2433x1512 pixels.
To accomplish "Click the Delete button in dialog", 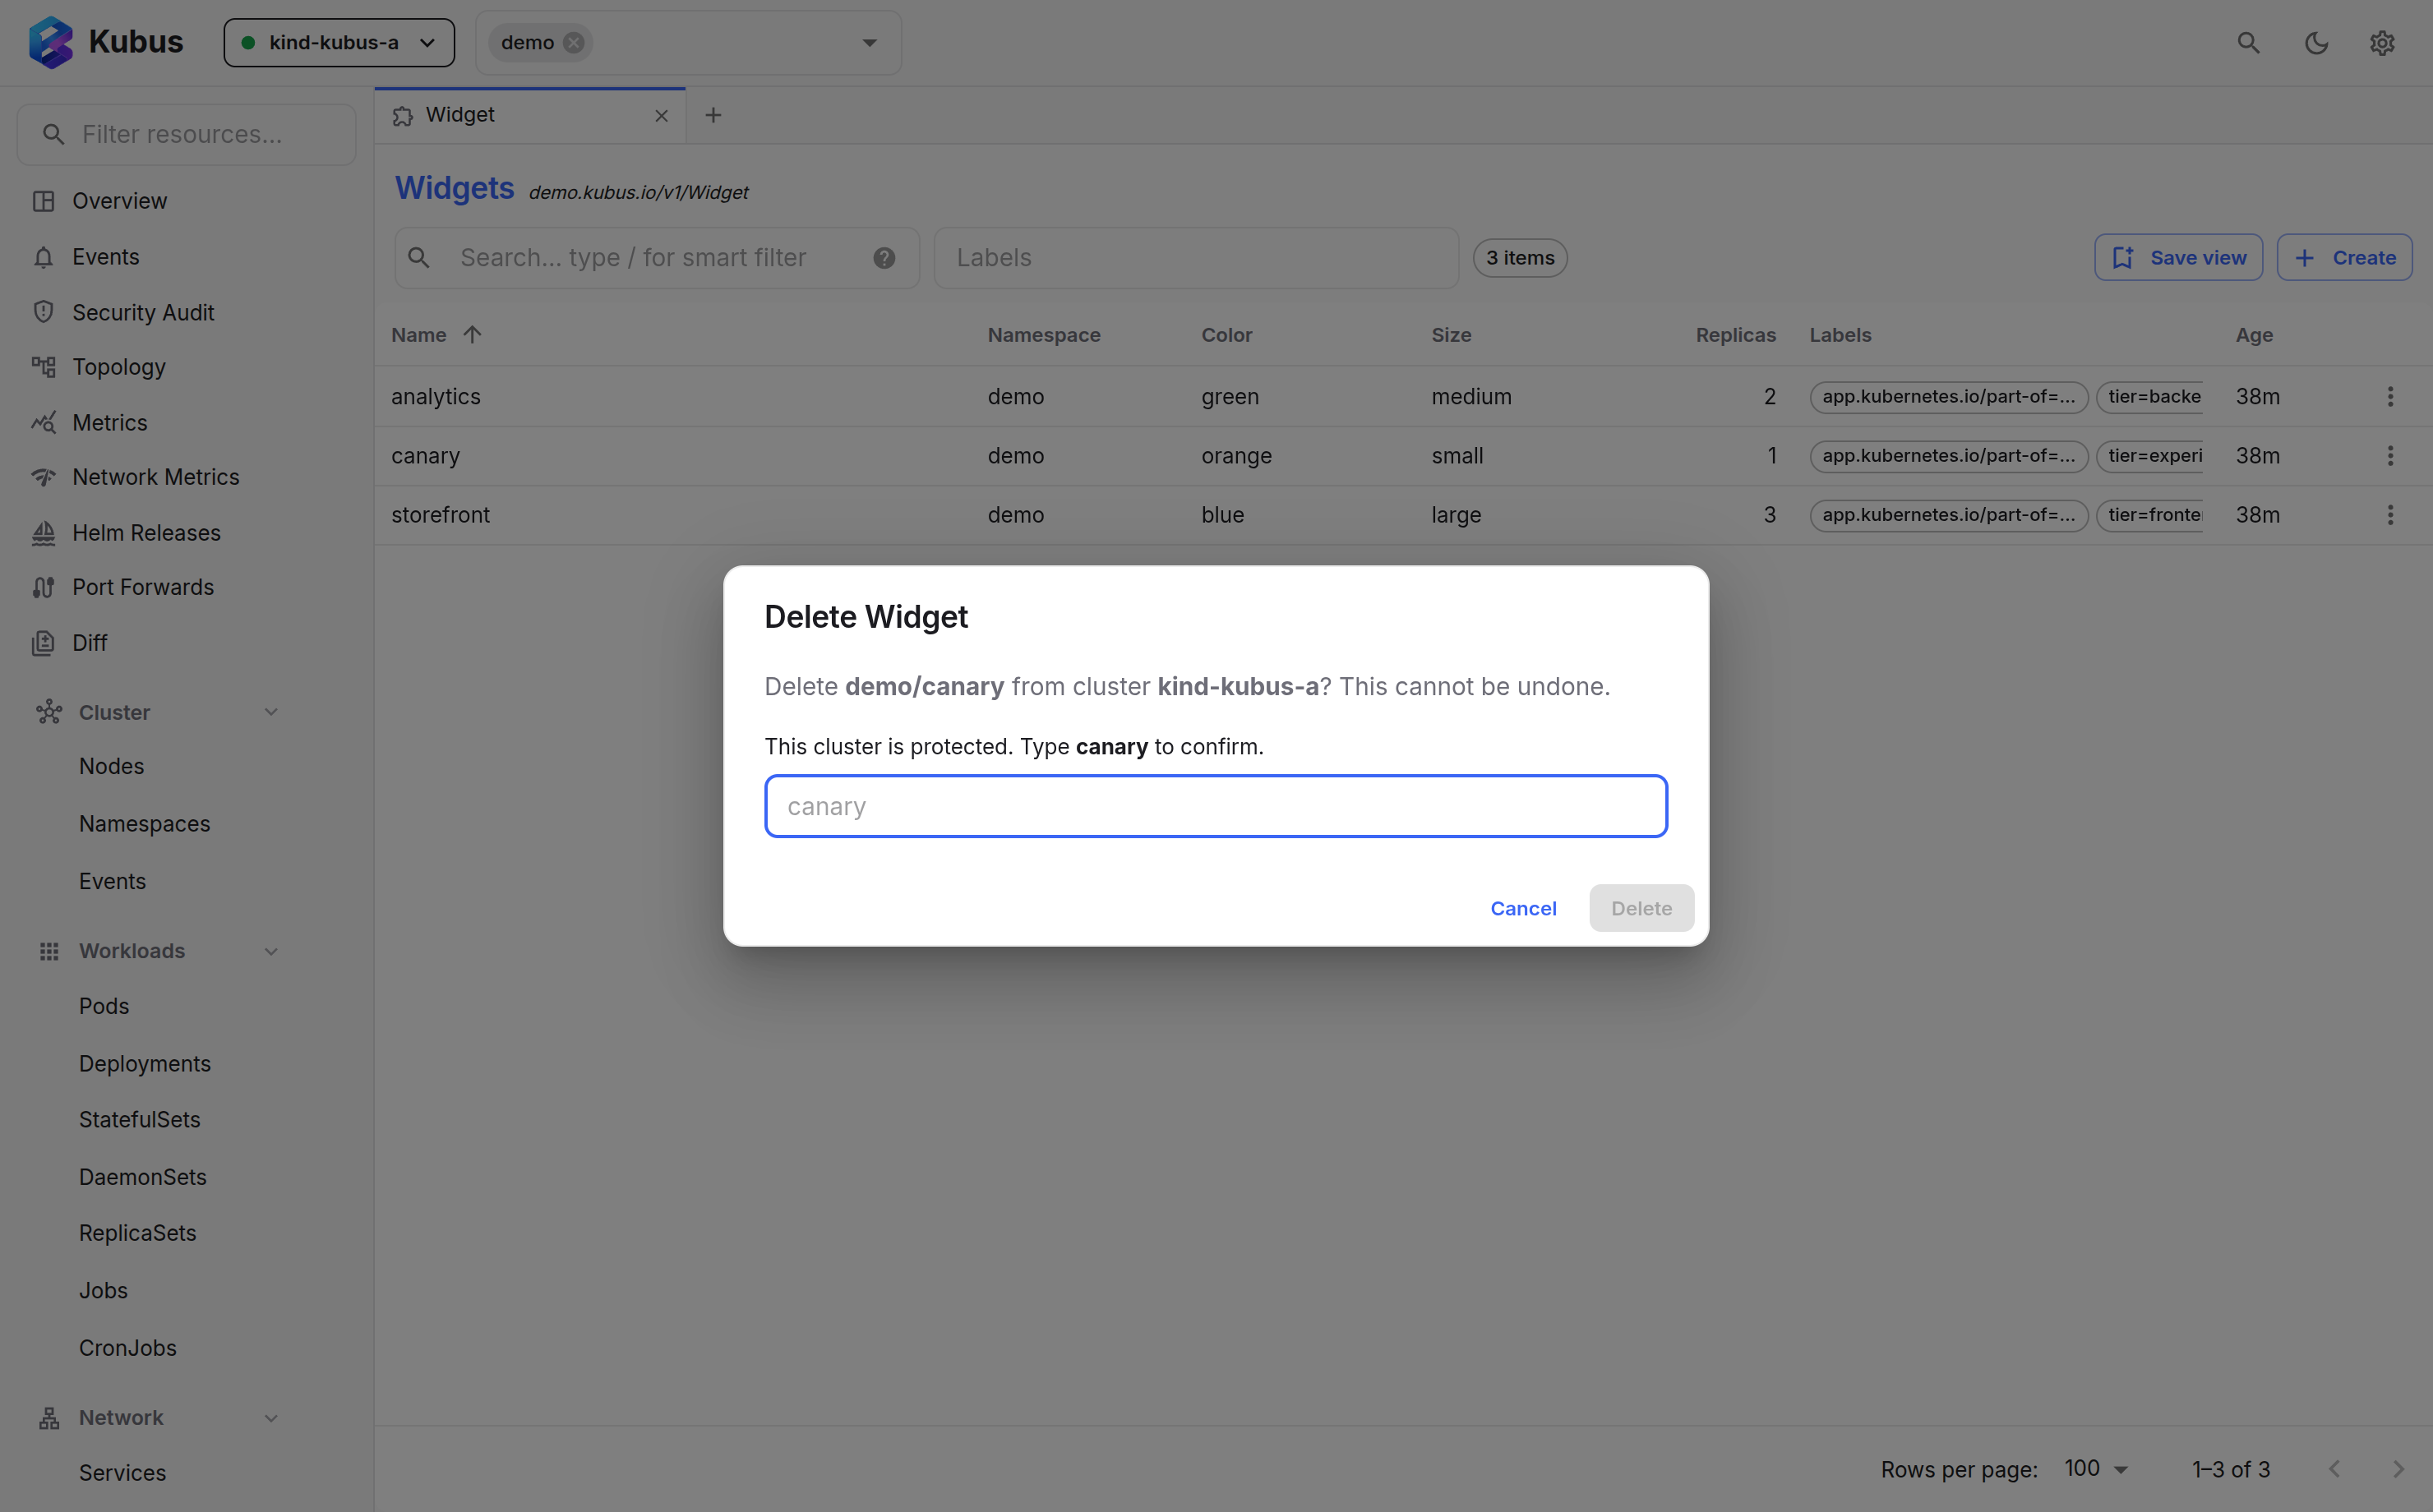I will [x=1641, y=908].
